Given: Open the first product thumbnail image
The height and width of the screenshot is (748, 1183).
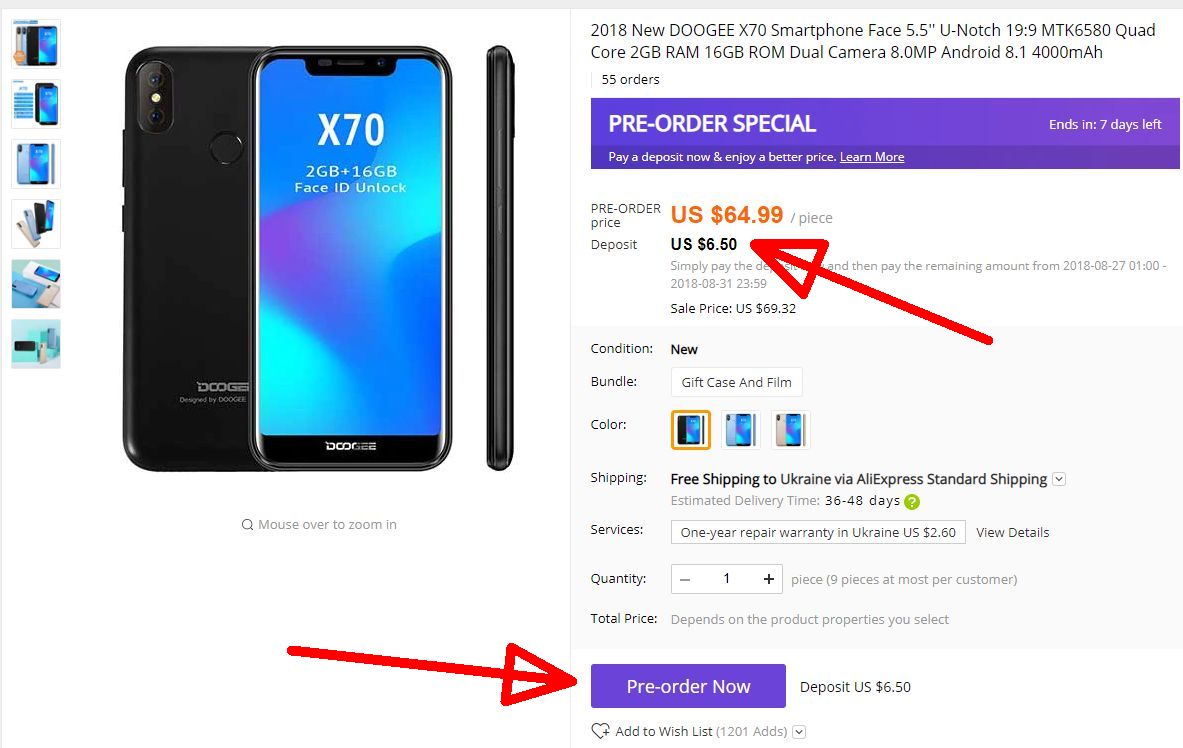Looking at the screenshot, I should click(x=35, y=44).
